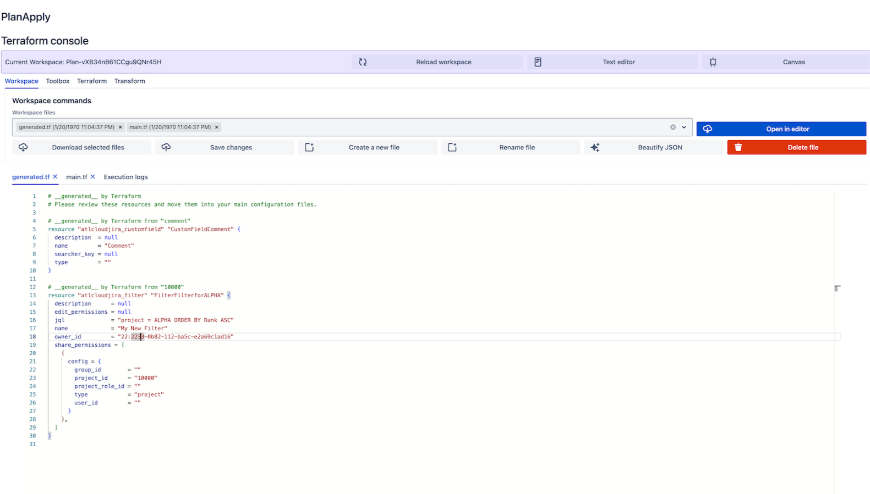
Task: Click the Create a new file icon
Action: pos(309,147)
